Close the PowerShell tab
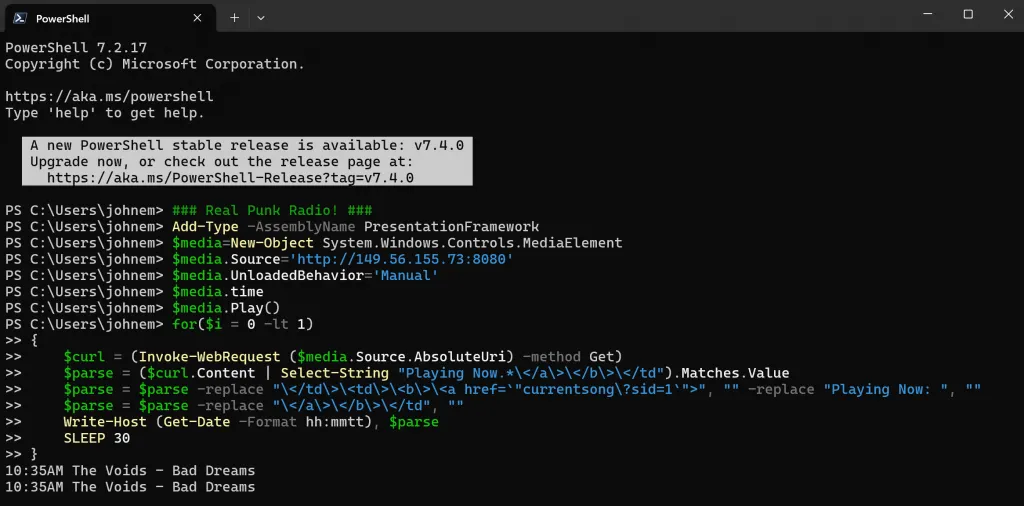1024x506 pixels. pos(197,17)
